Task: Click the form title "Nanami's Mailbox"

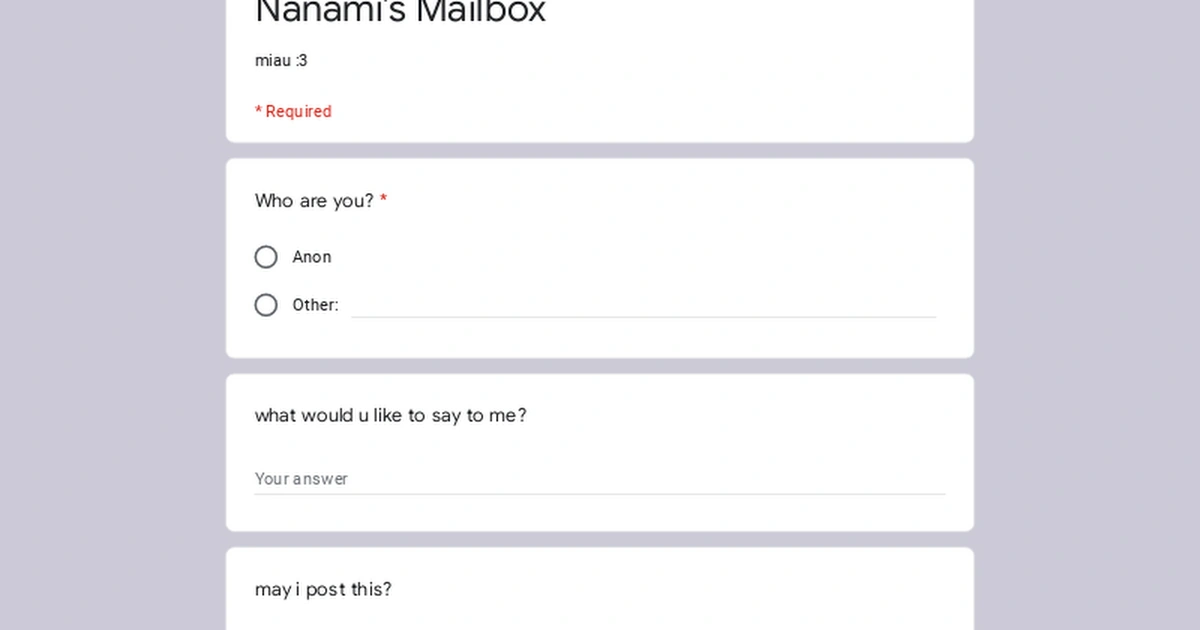Action: point(399,12)
